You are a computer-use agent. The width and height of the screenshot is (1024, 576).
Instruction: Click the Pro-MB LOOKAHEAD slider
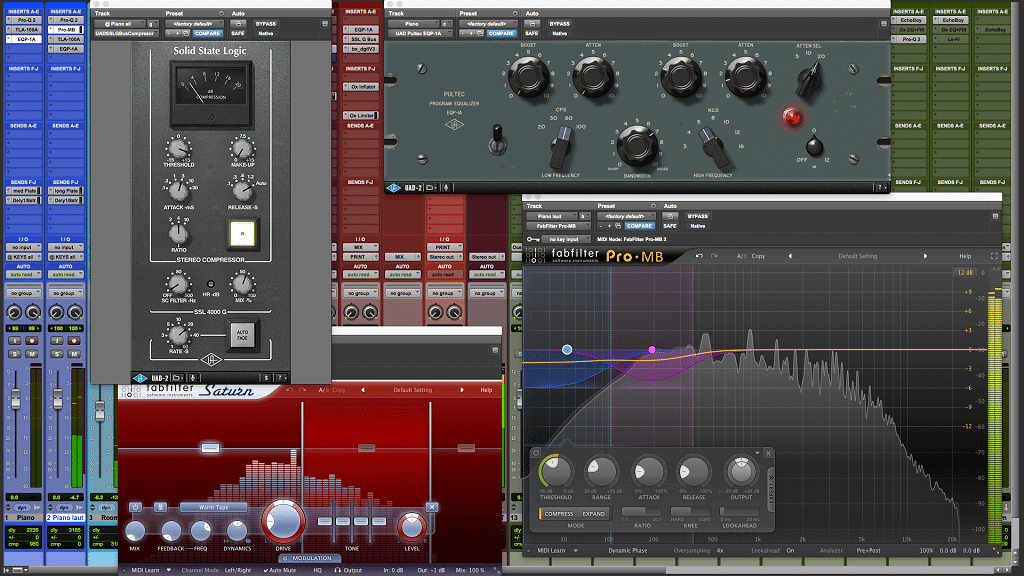pyautogui.click(x=740, y=511)
